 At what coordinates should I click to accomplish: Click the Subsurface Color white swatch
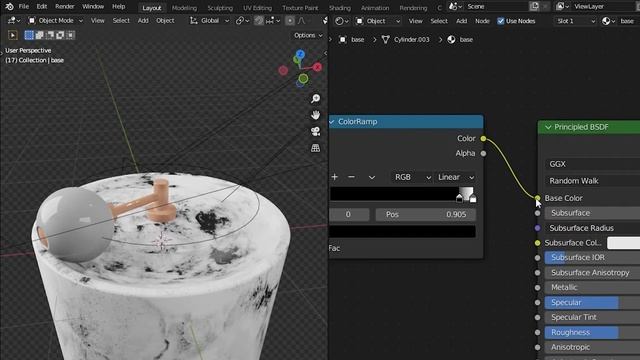point(623,243)
